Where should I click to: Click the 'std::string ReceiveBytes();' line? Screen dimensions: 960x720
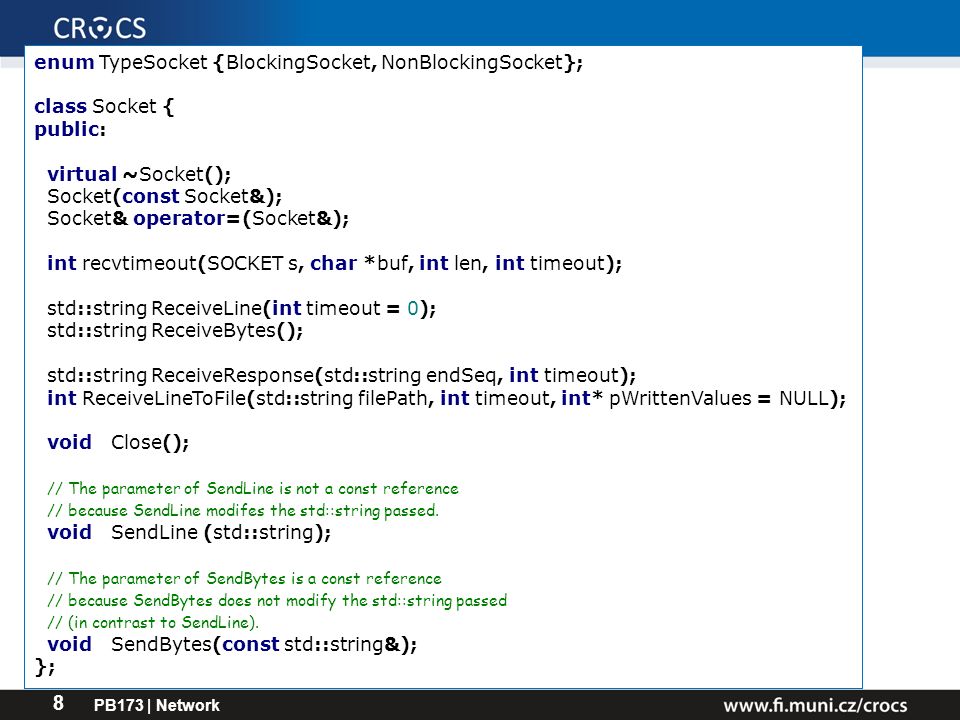(x=175, y=331)
